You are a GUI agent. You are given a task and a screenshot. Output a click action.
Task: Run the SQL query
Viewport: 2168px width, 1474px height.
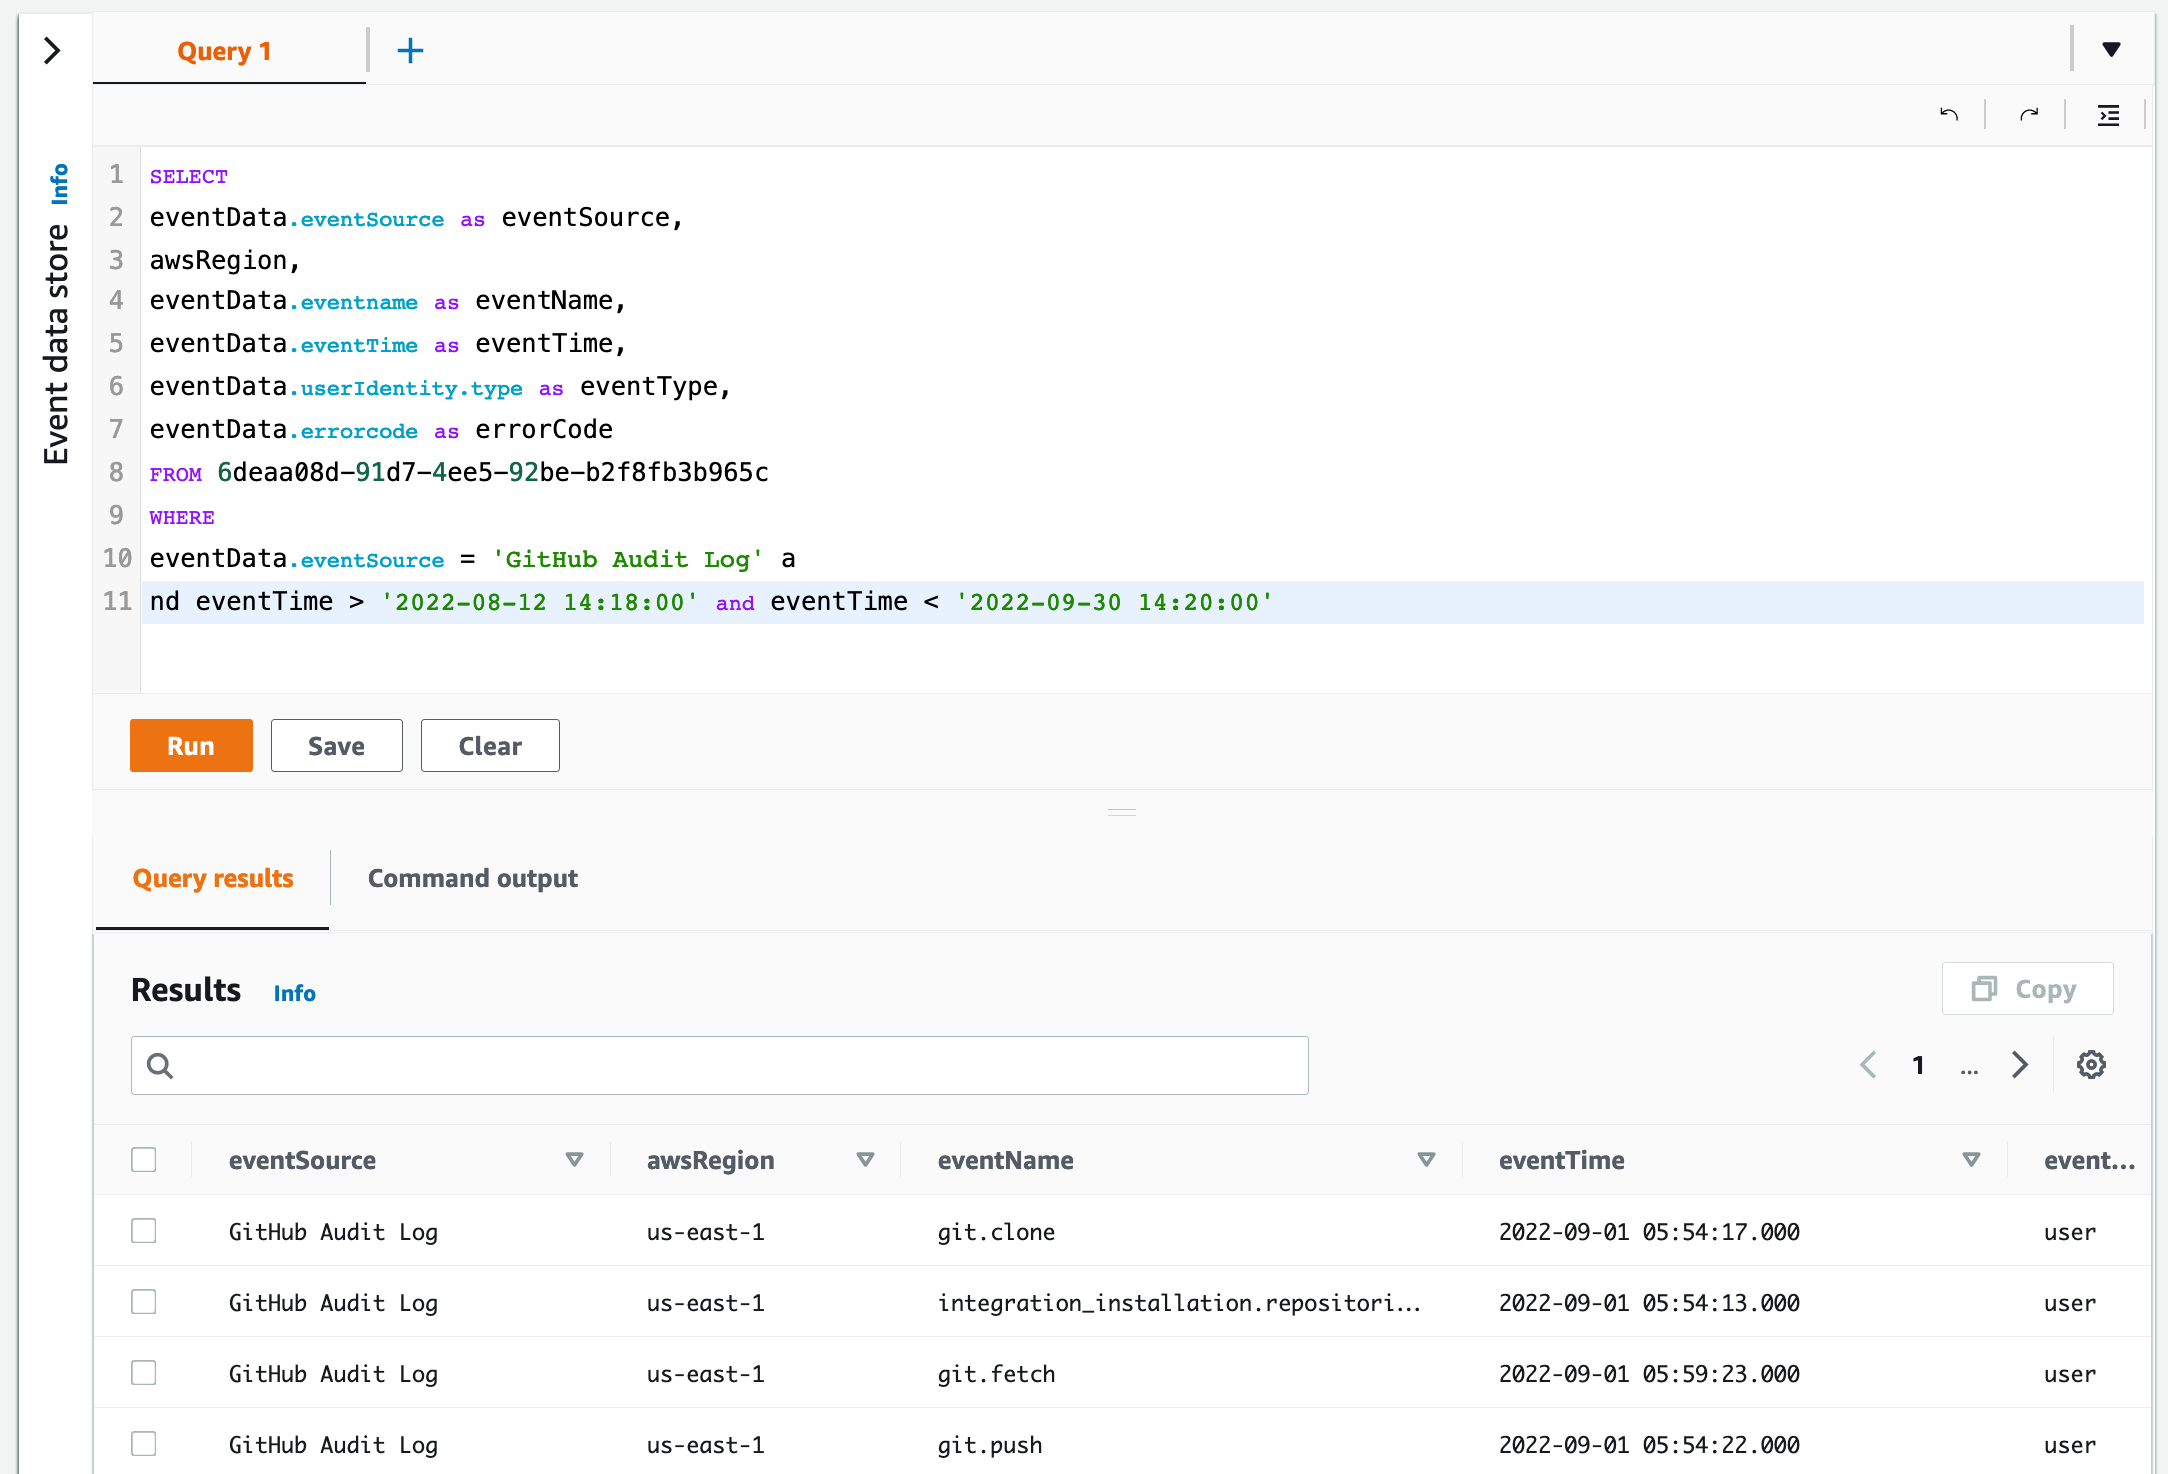coord(191,746)
